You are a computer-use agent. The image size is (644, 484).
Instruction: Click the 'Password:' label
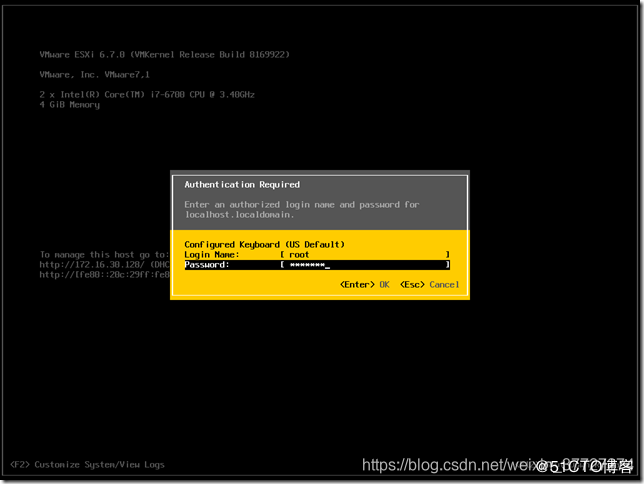207,265
